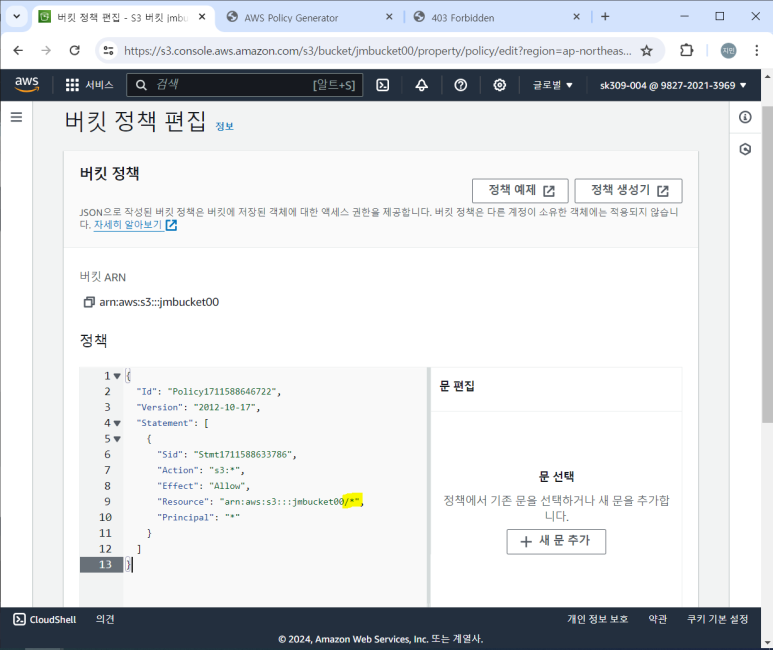The image size is (773, 650).
Task: Open the browser extensions puzzle icon
Action: [686, 50]
